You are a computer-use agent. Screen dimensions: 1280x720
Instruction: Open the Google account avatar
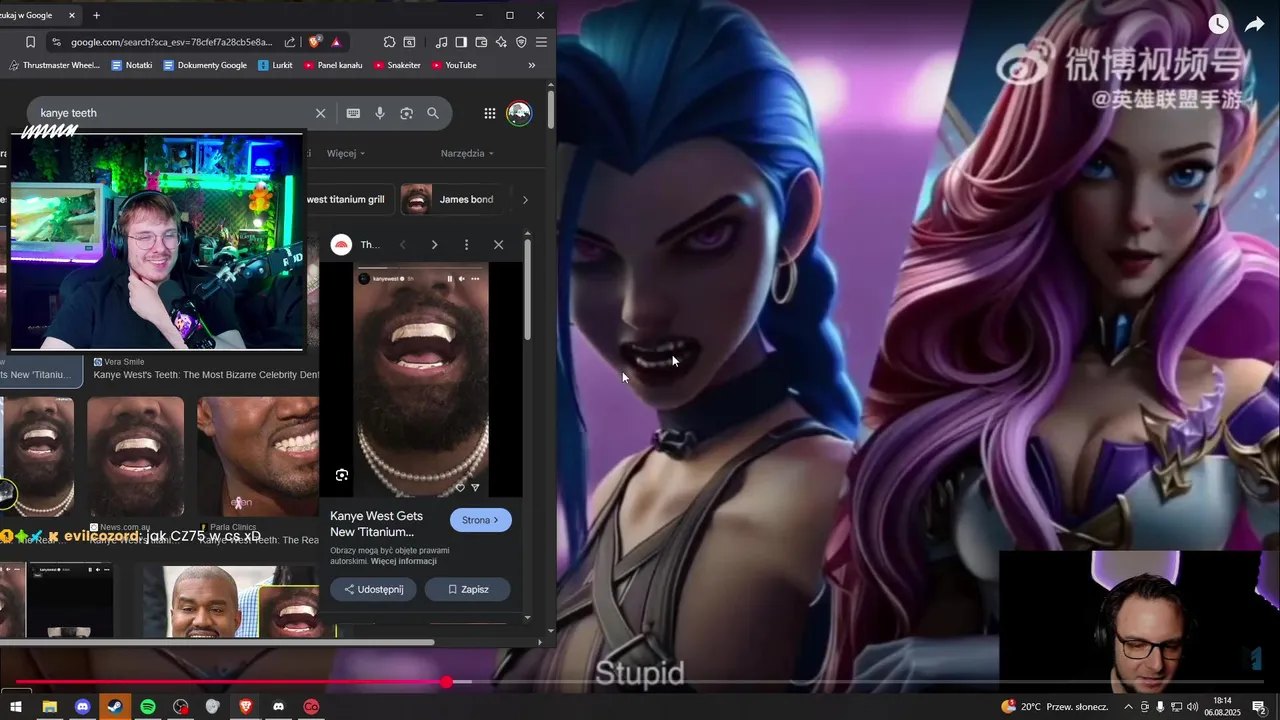click(519, 113)
